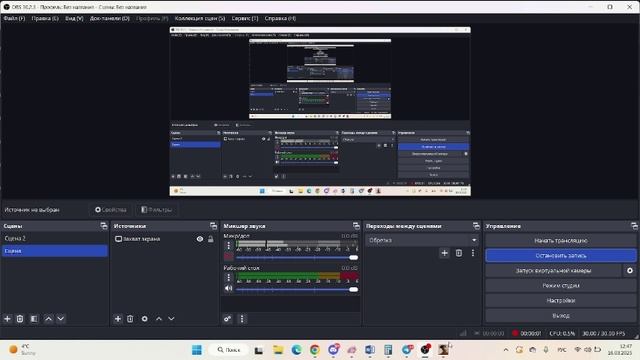Open Microsoft Edge from the taskbar
Screen dimensions: 640x360
point(297,350)
